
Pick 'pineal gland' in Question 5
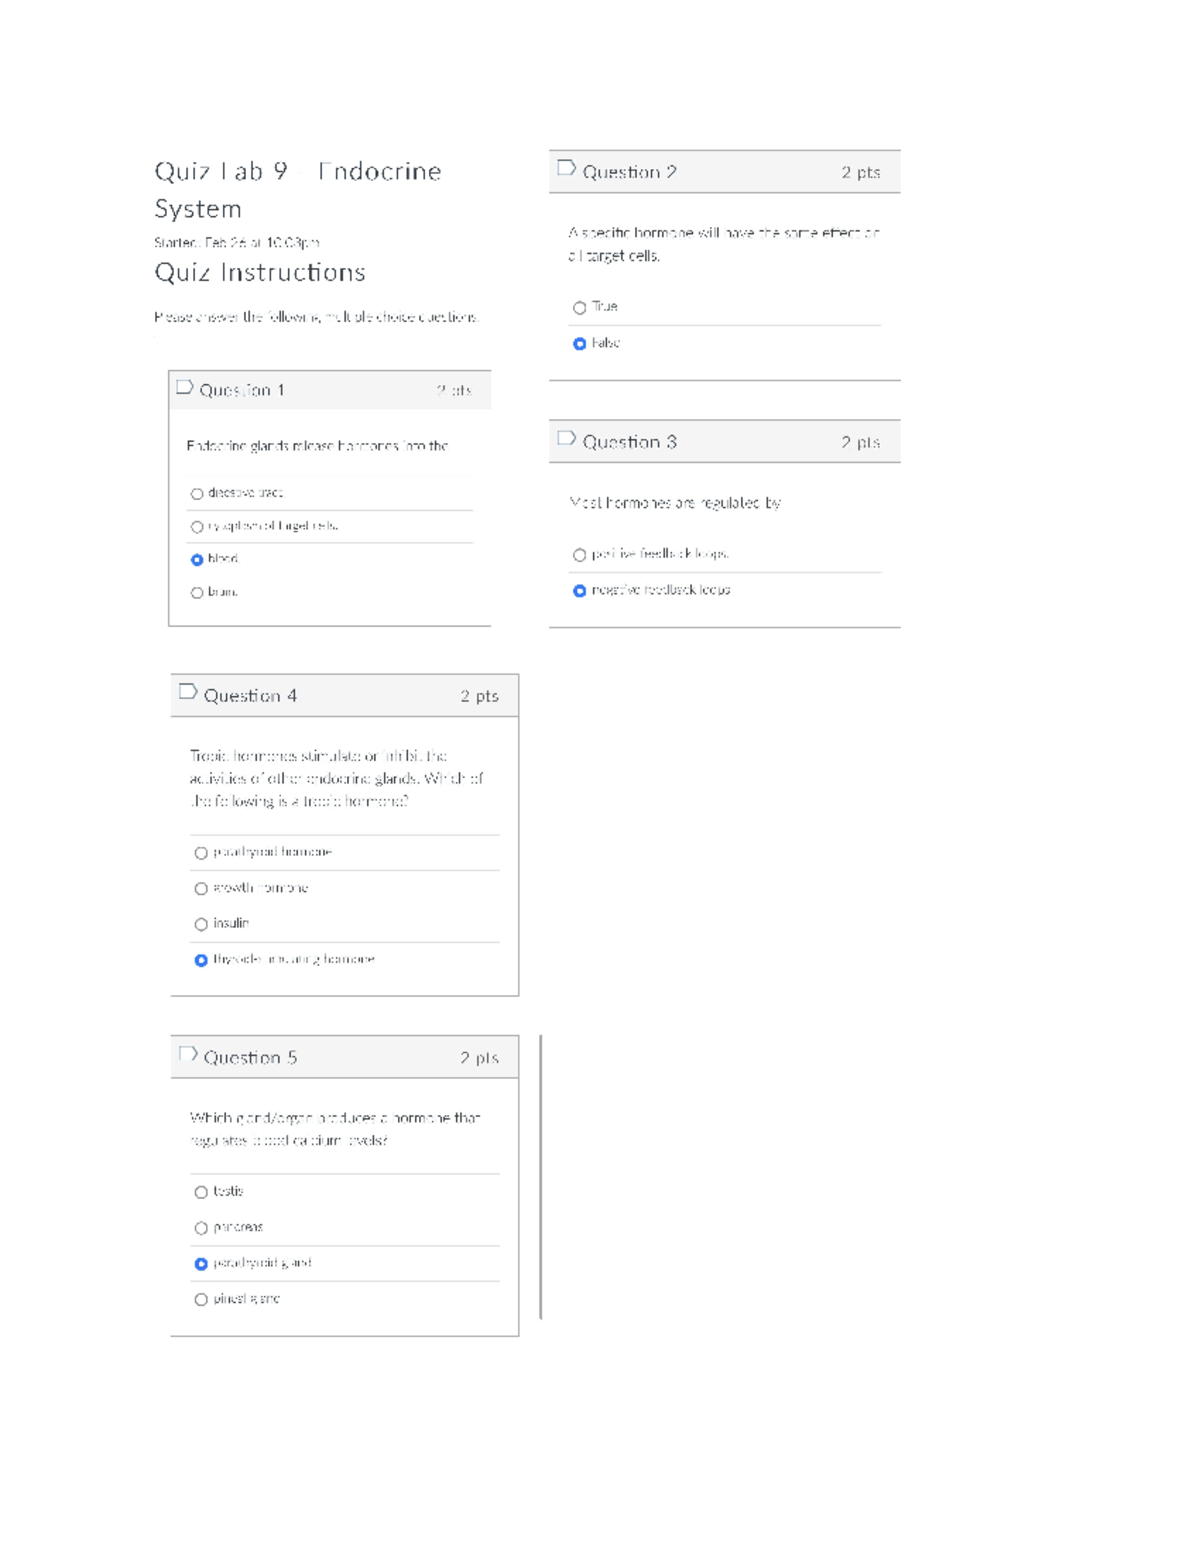click(x=201, y=1300)
